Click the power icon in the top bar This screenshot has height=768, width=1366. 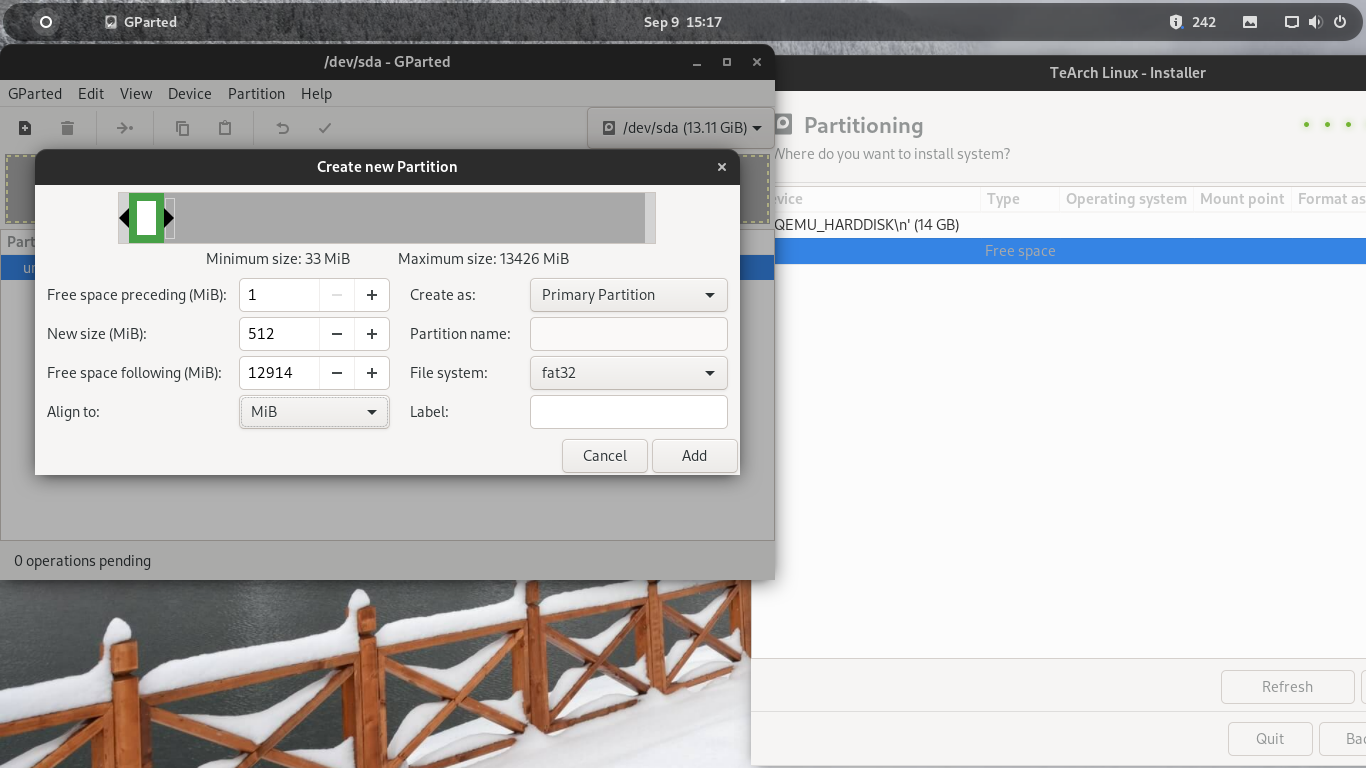click(x=1340, y=22)
